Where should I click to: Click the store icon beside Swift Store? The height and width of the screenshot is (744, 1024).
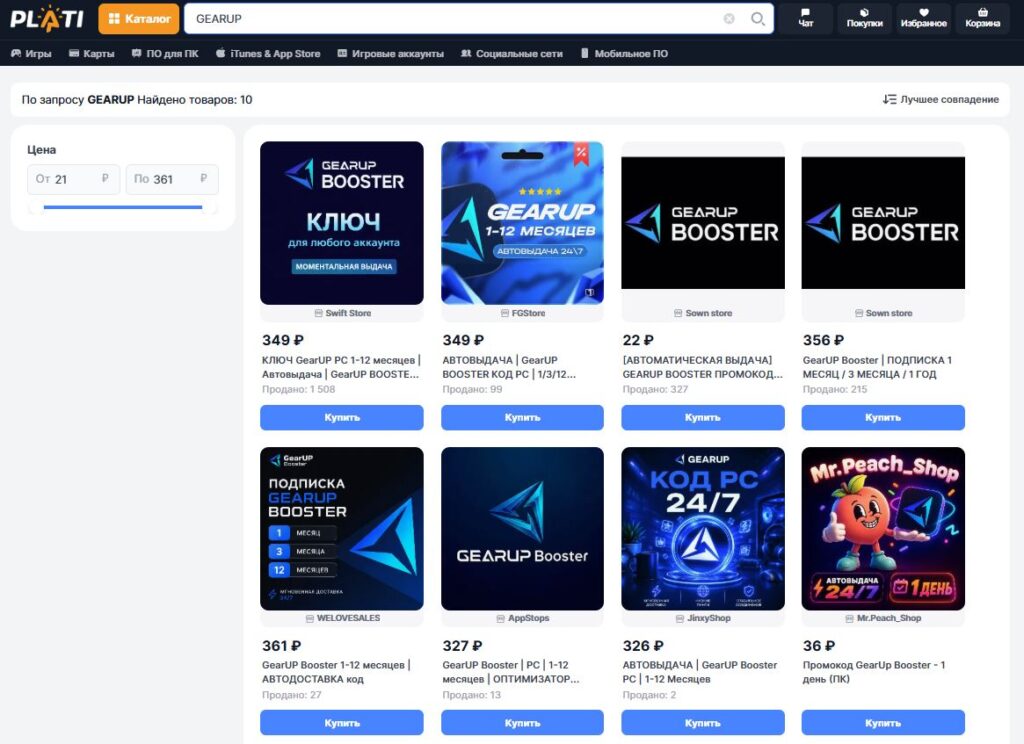[x=319, y=314]
